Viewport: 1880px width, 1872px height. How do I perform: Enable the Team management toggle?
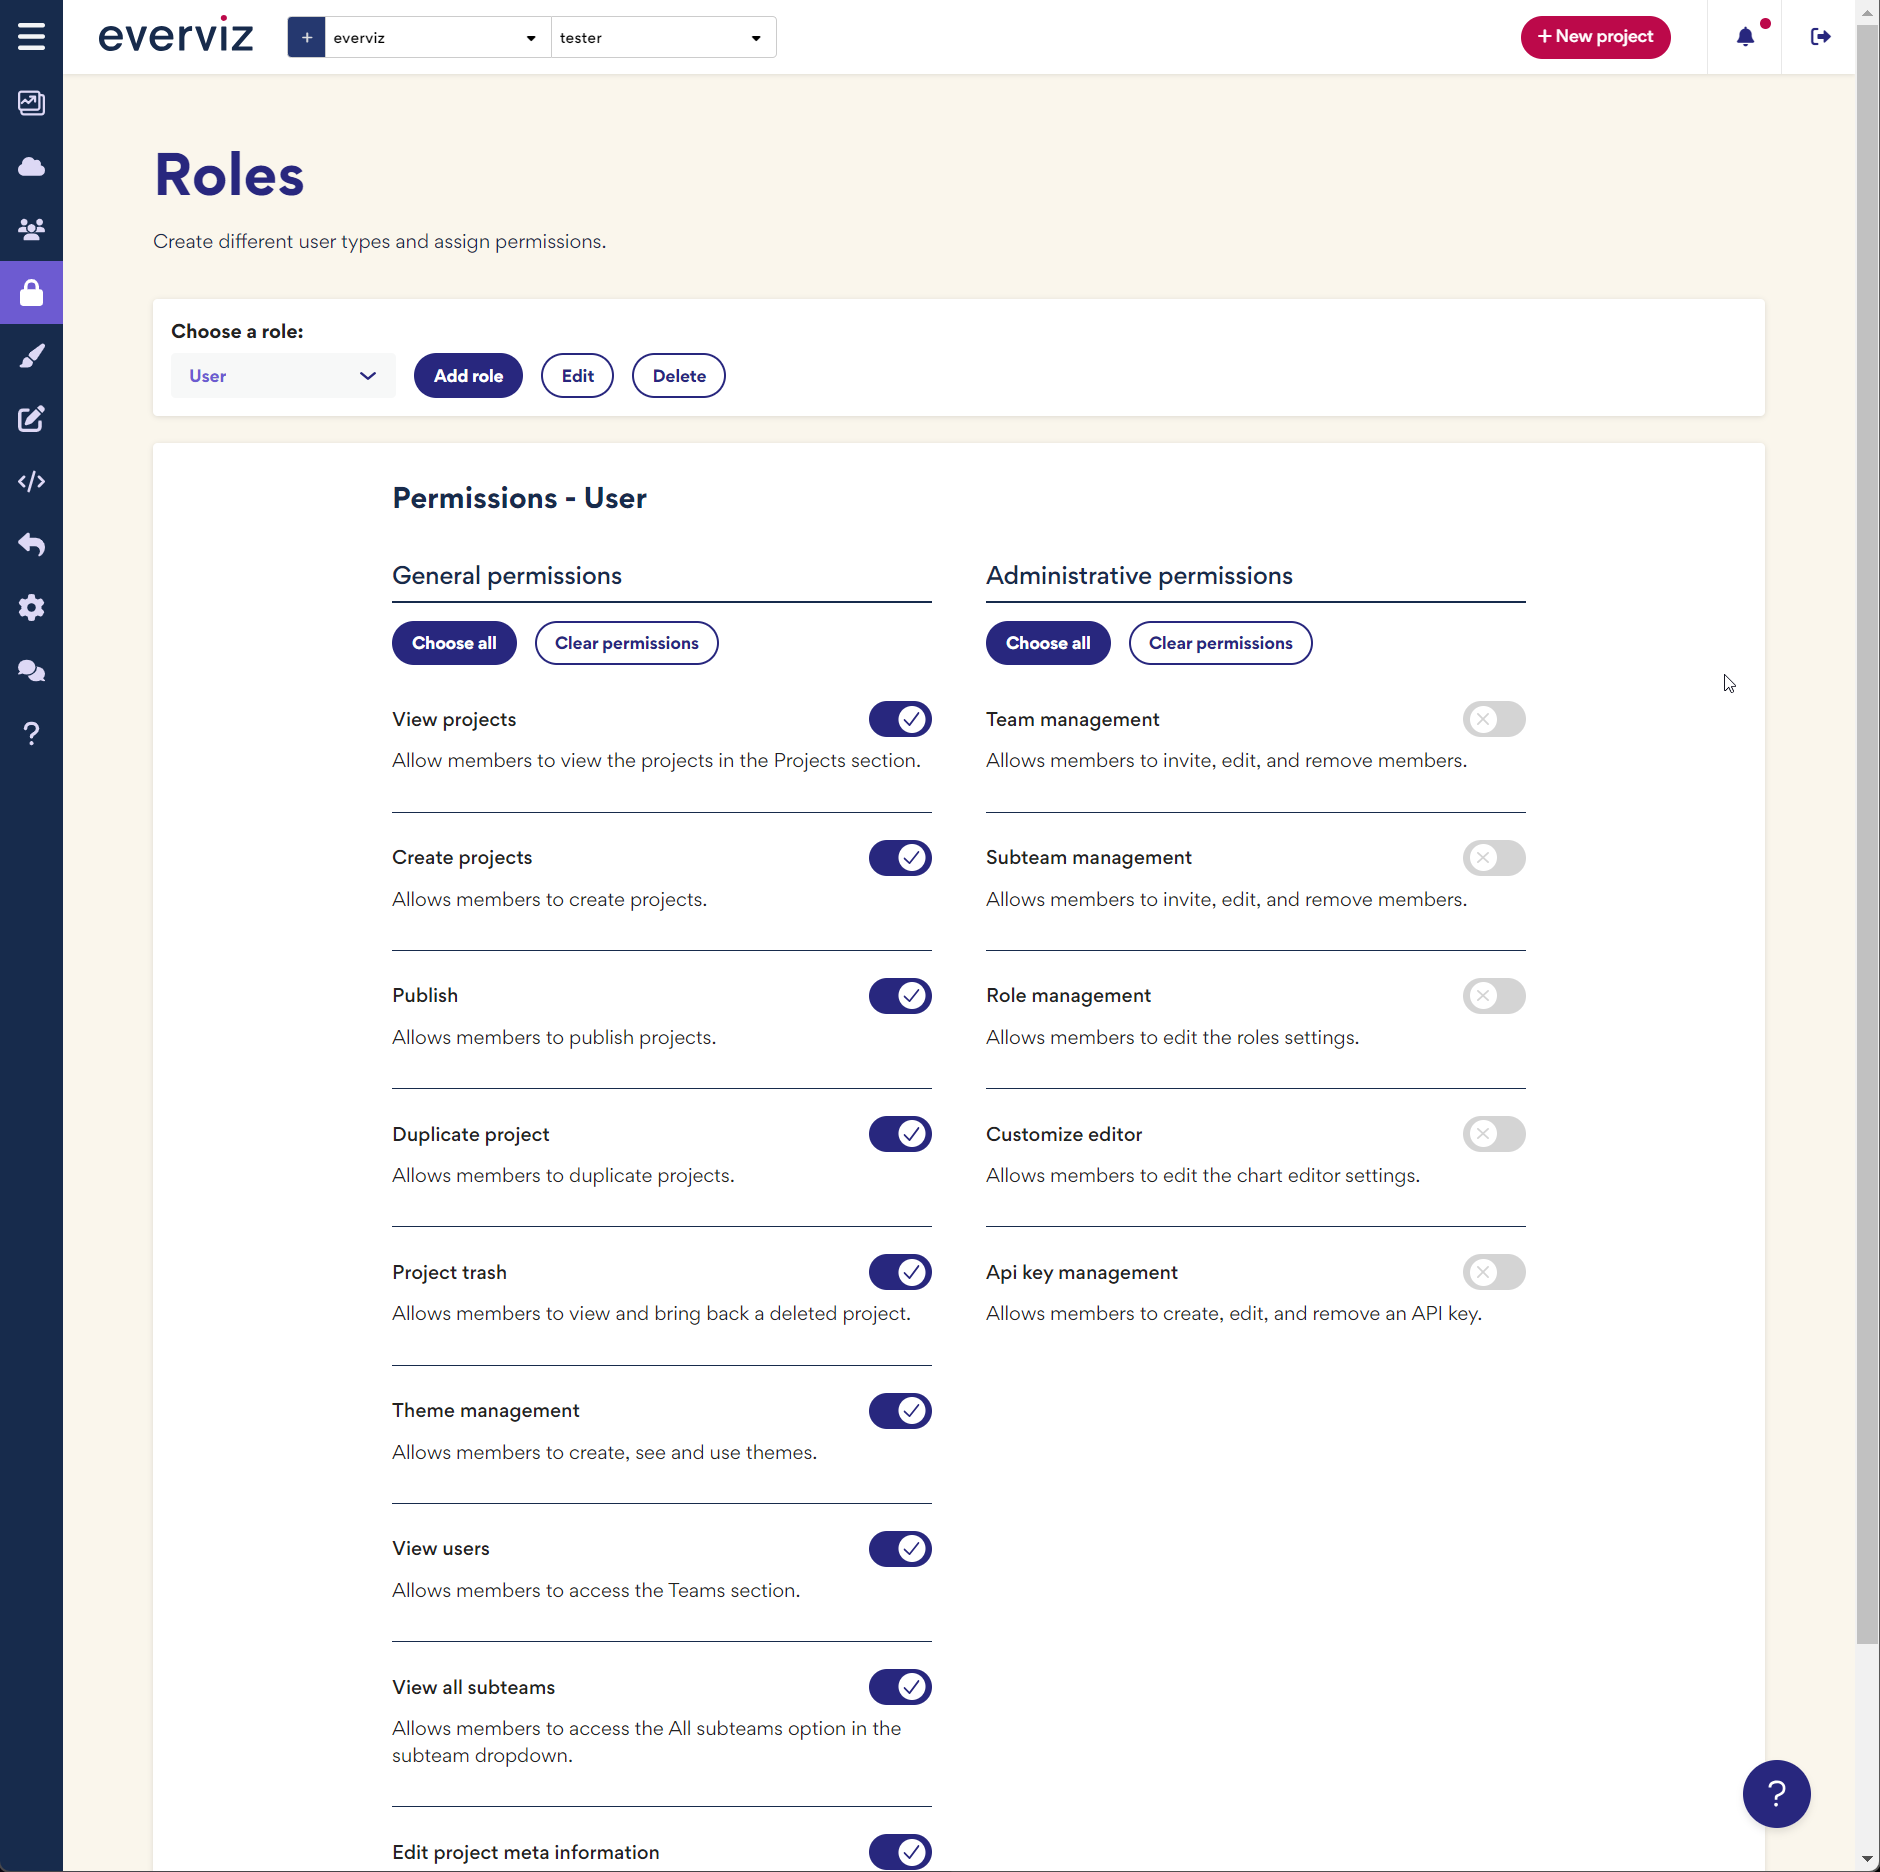click(1494, 719)
